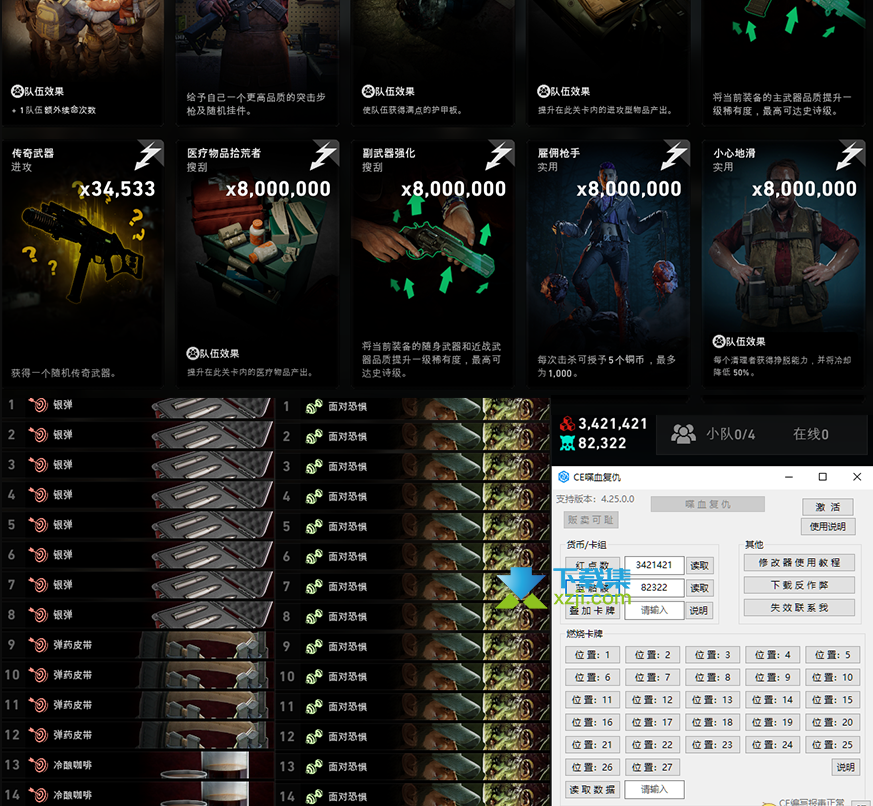Click the 在线0 tab
873x806 pixels.
(x=811, y=434)
